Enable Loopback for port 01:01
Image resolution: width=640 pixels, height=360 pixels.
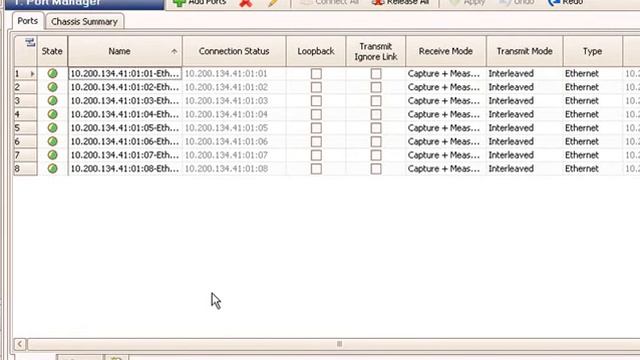tap(316, 74)
